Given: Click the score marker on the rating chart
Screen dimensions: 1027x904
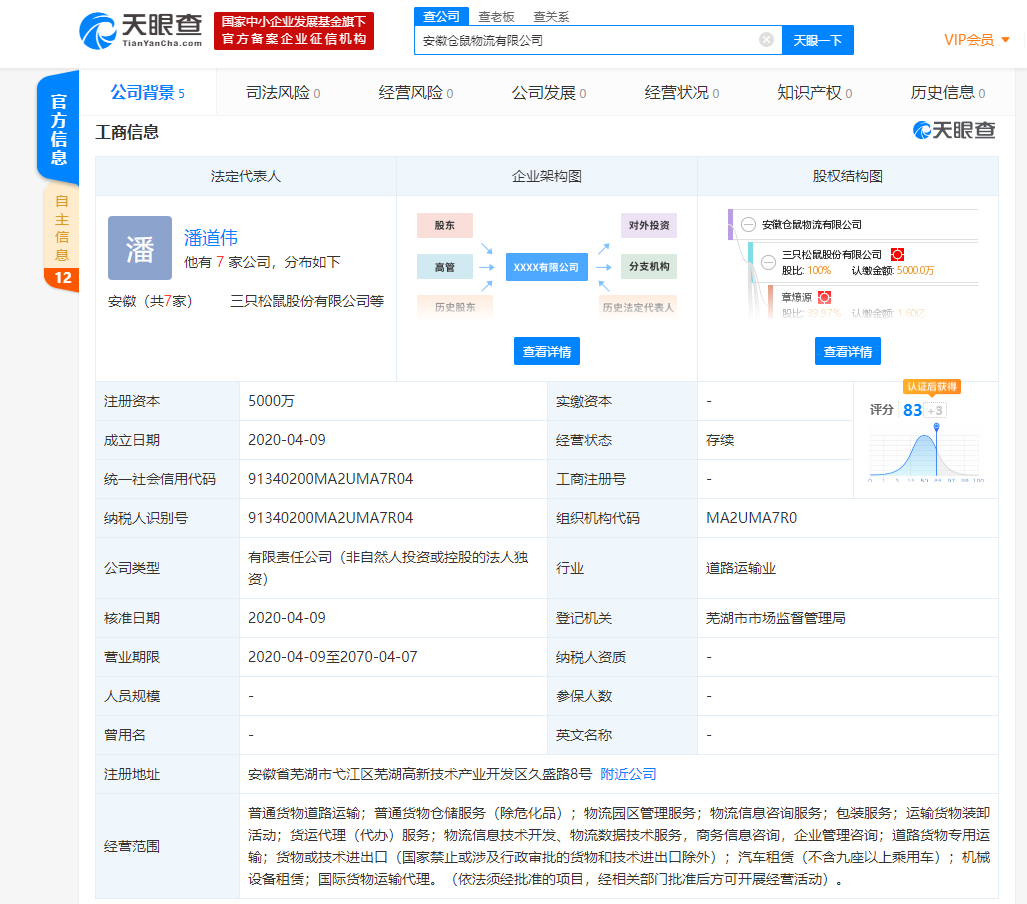Looking at the screenshot, I should click(x=936, y=428).
